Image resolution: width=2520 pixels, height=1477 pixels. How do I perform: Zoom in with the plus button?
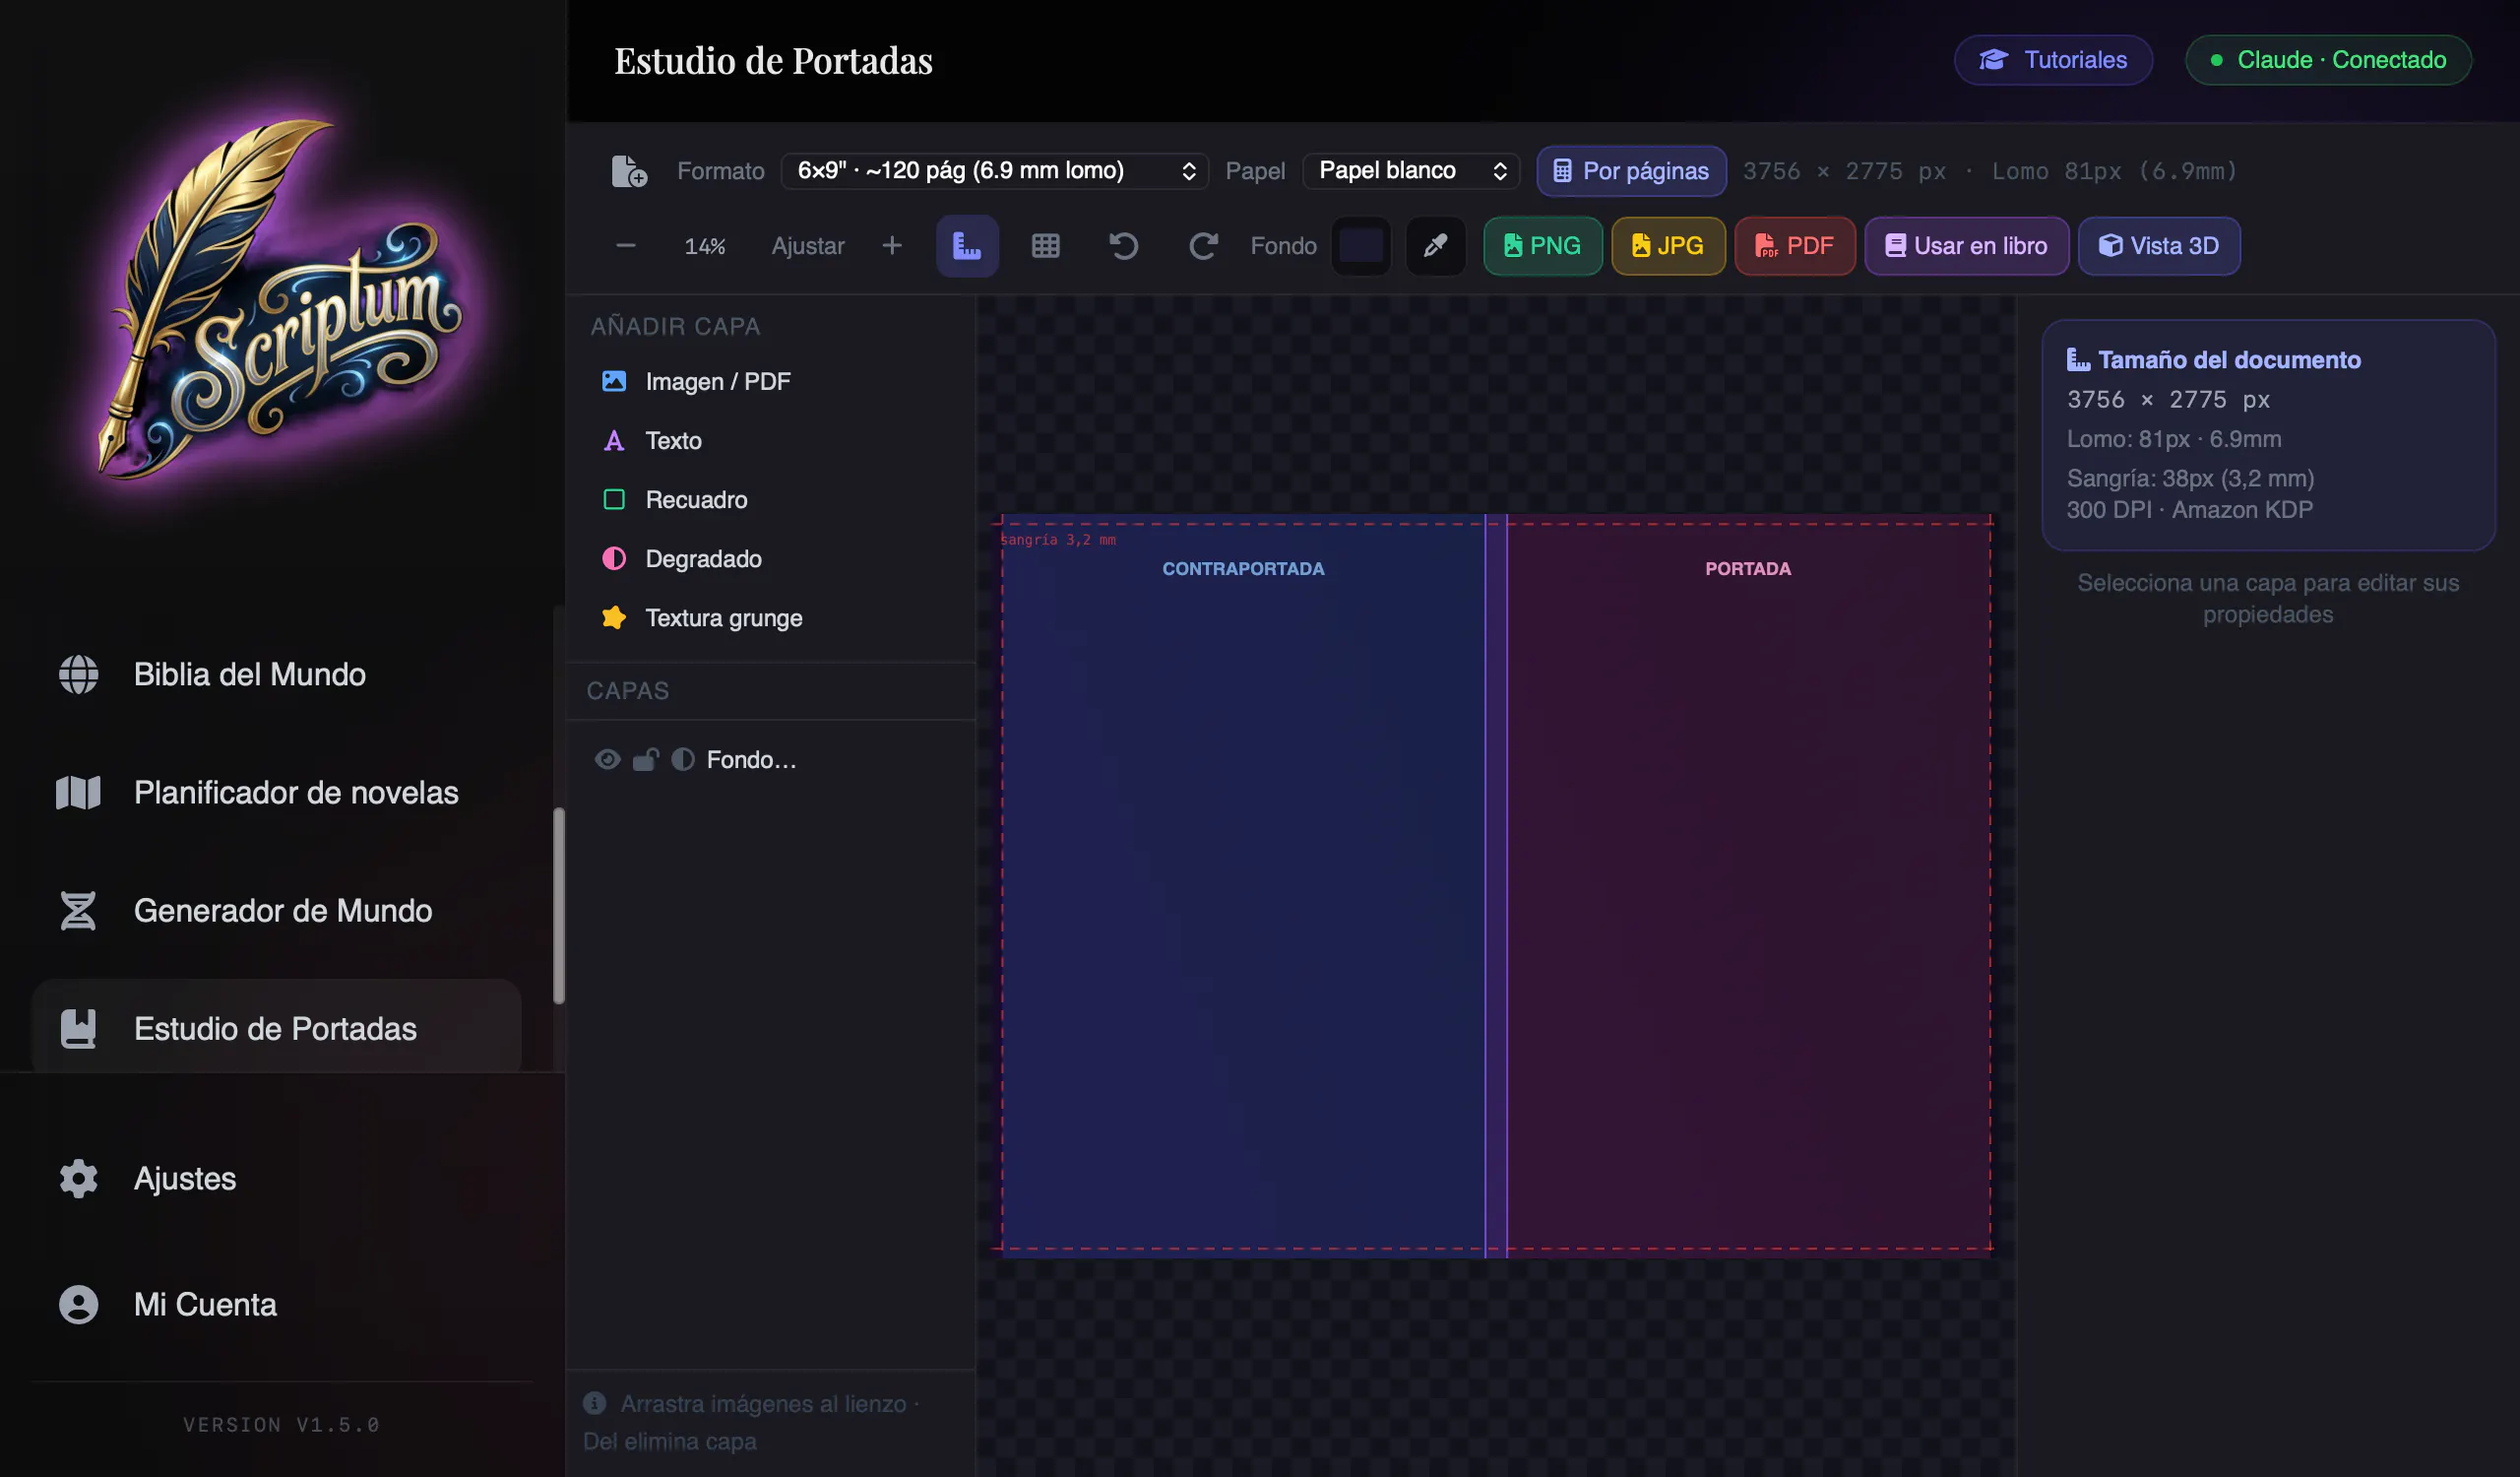point(892,246)
